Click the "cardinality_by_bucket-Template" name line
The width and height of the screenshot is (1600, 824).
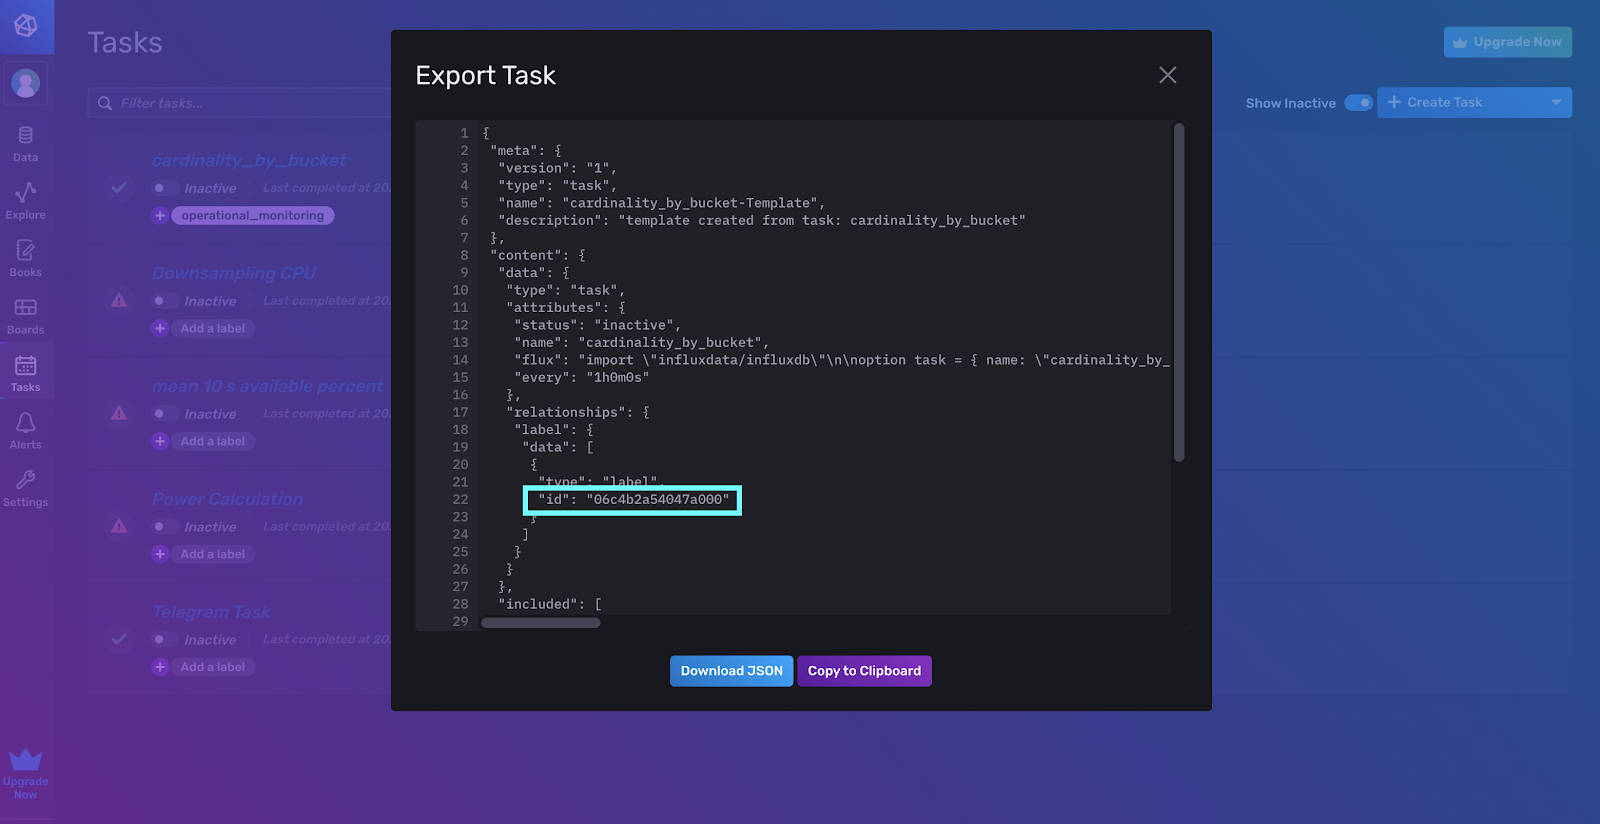pyautogui.click(x=661, y=203)
